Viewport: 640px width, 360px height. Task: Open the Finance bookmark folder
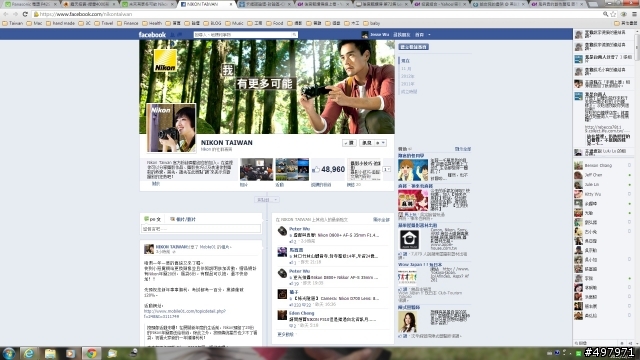(128, 23)
